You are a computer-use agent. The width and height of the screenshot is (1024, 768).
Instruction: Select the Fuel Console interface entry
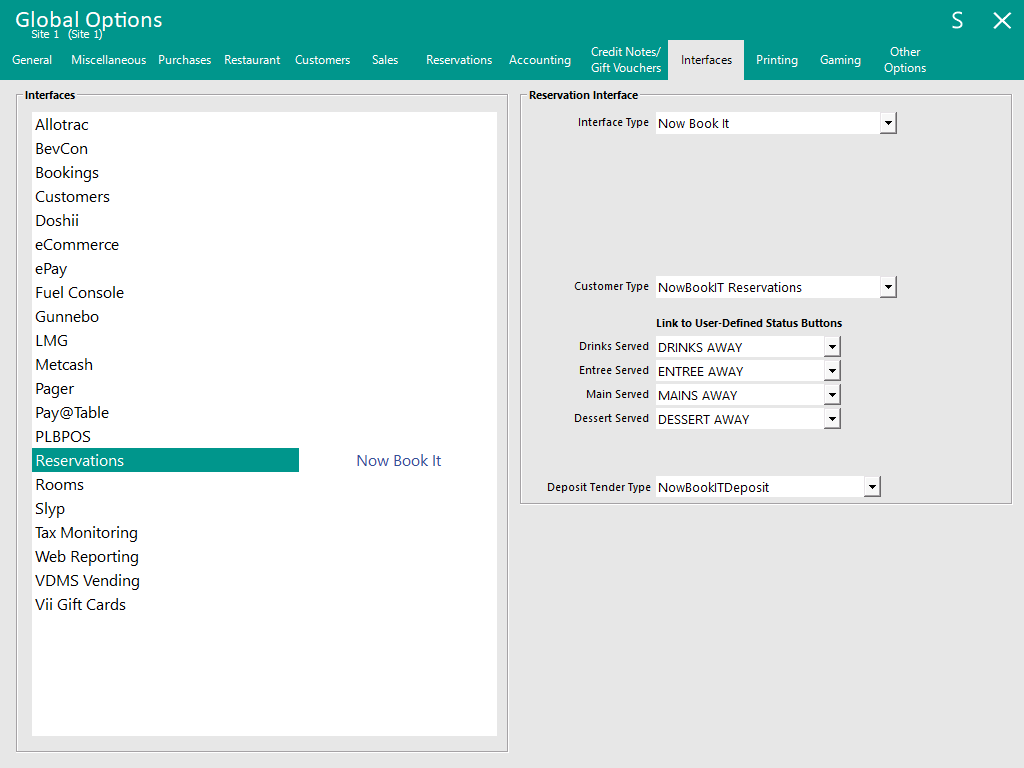[x=80, y=293]
